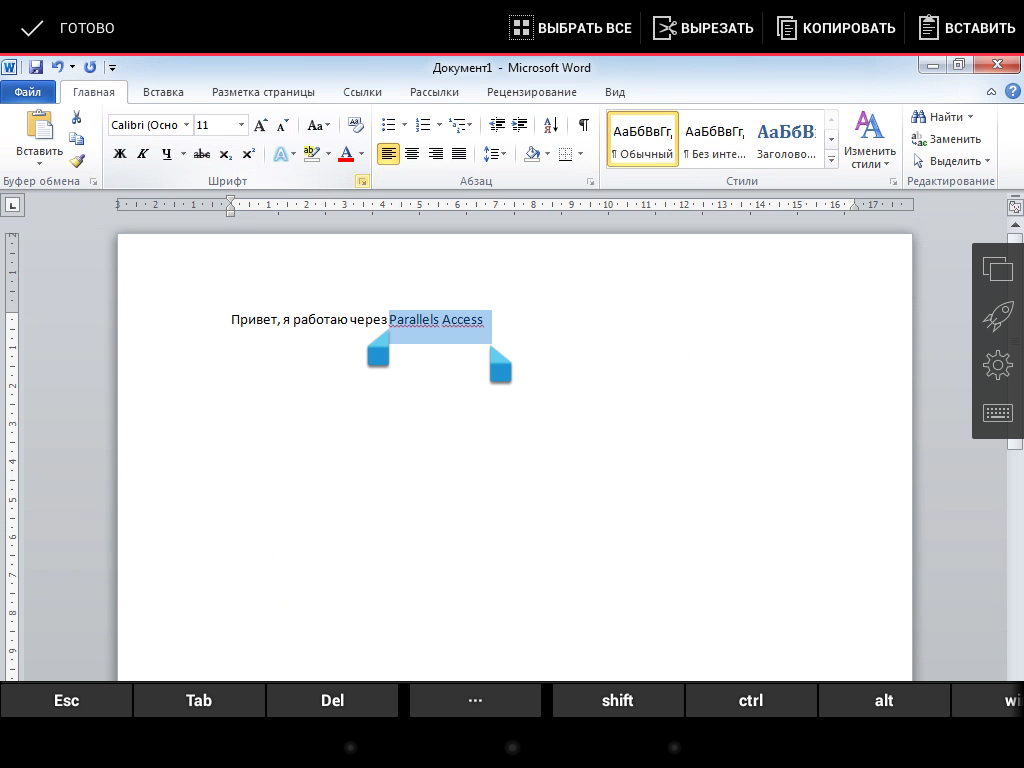Center the paragraph text
Viewport: 1024px width, 768px height.
412,154
